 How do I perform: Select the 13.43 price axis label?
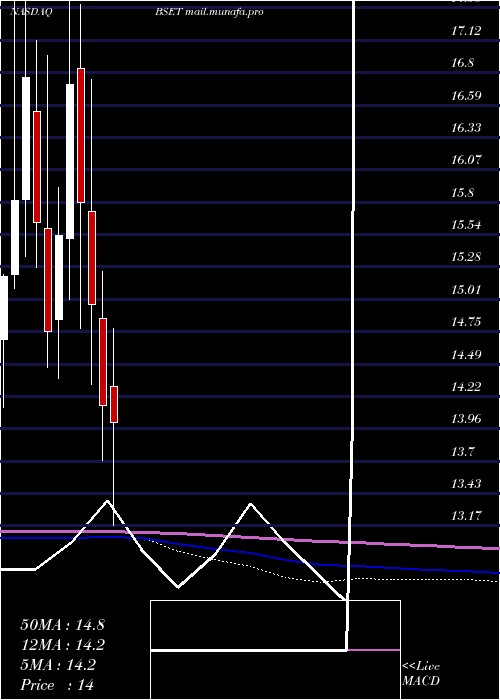click(467, 484)
